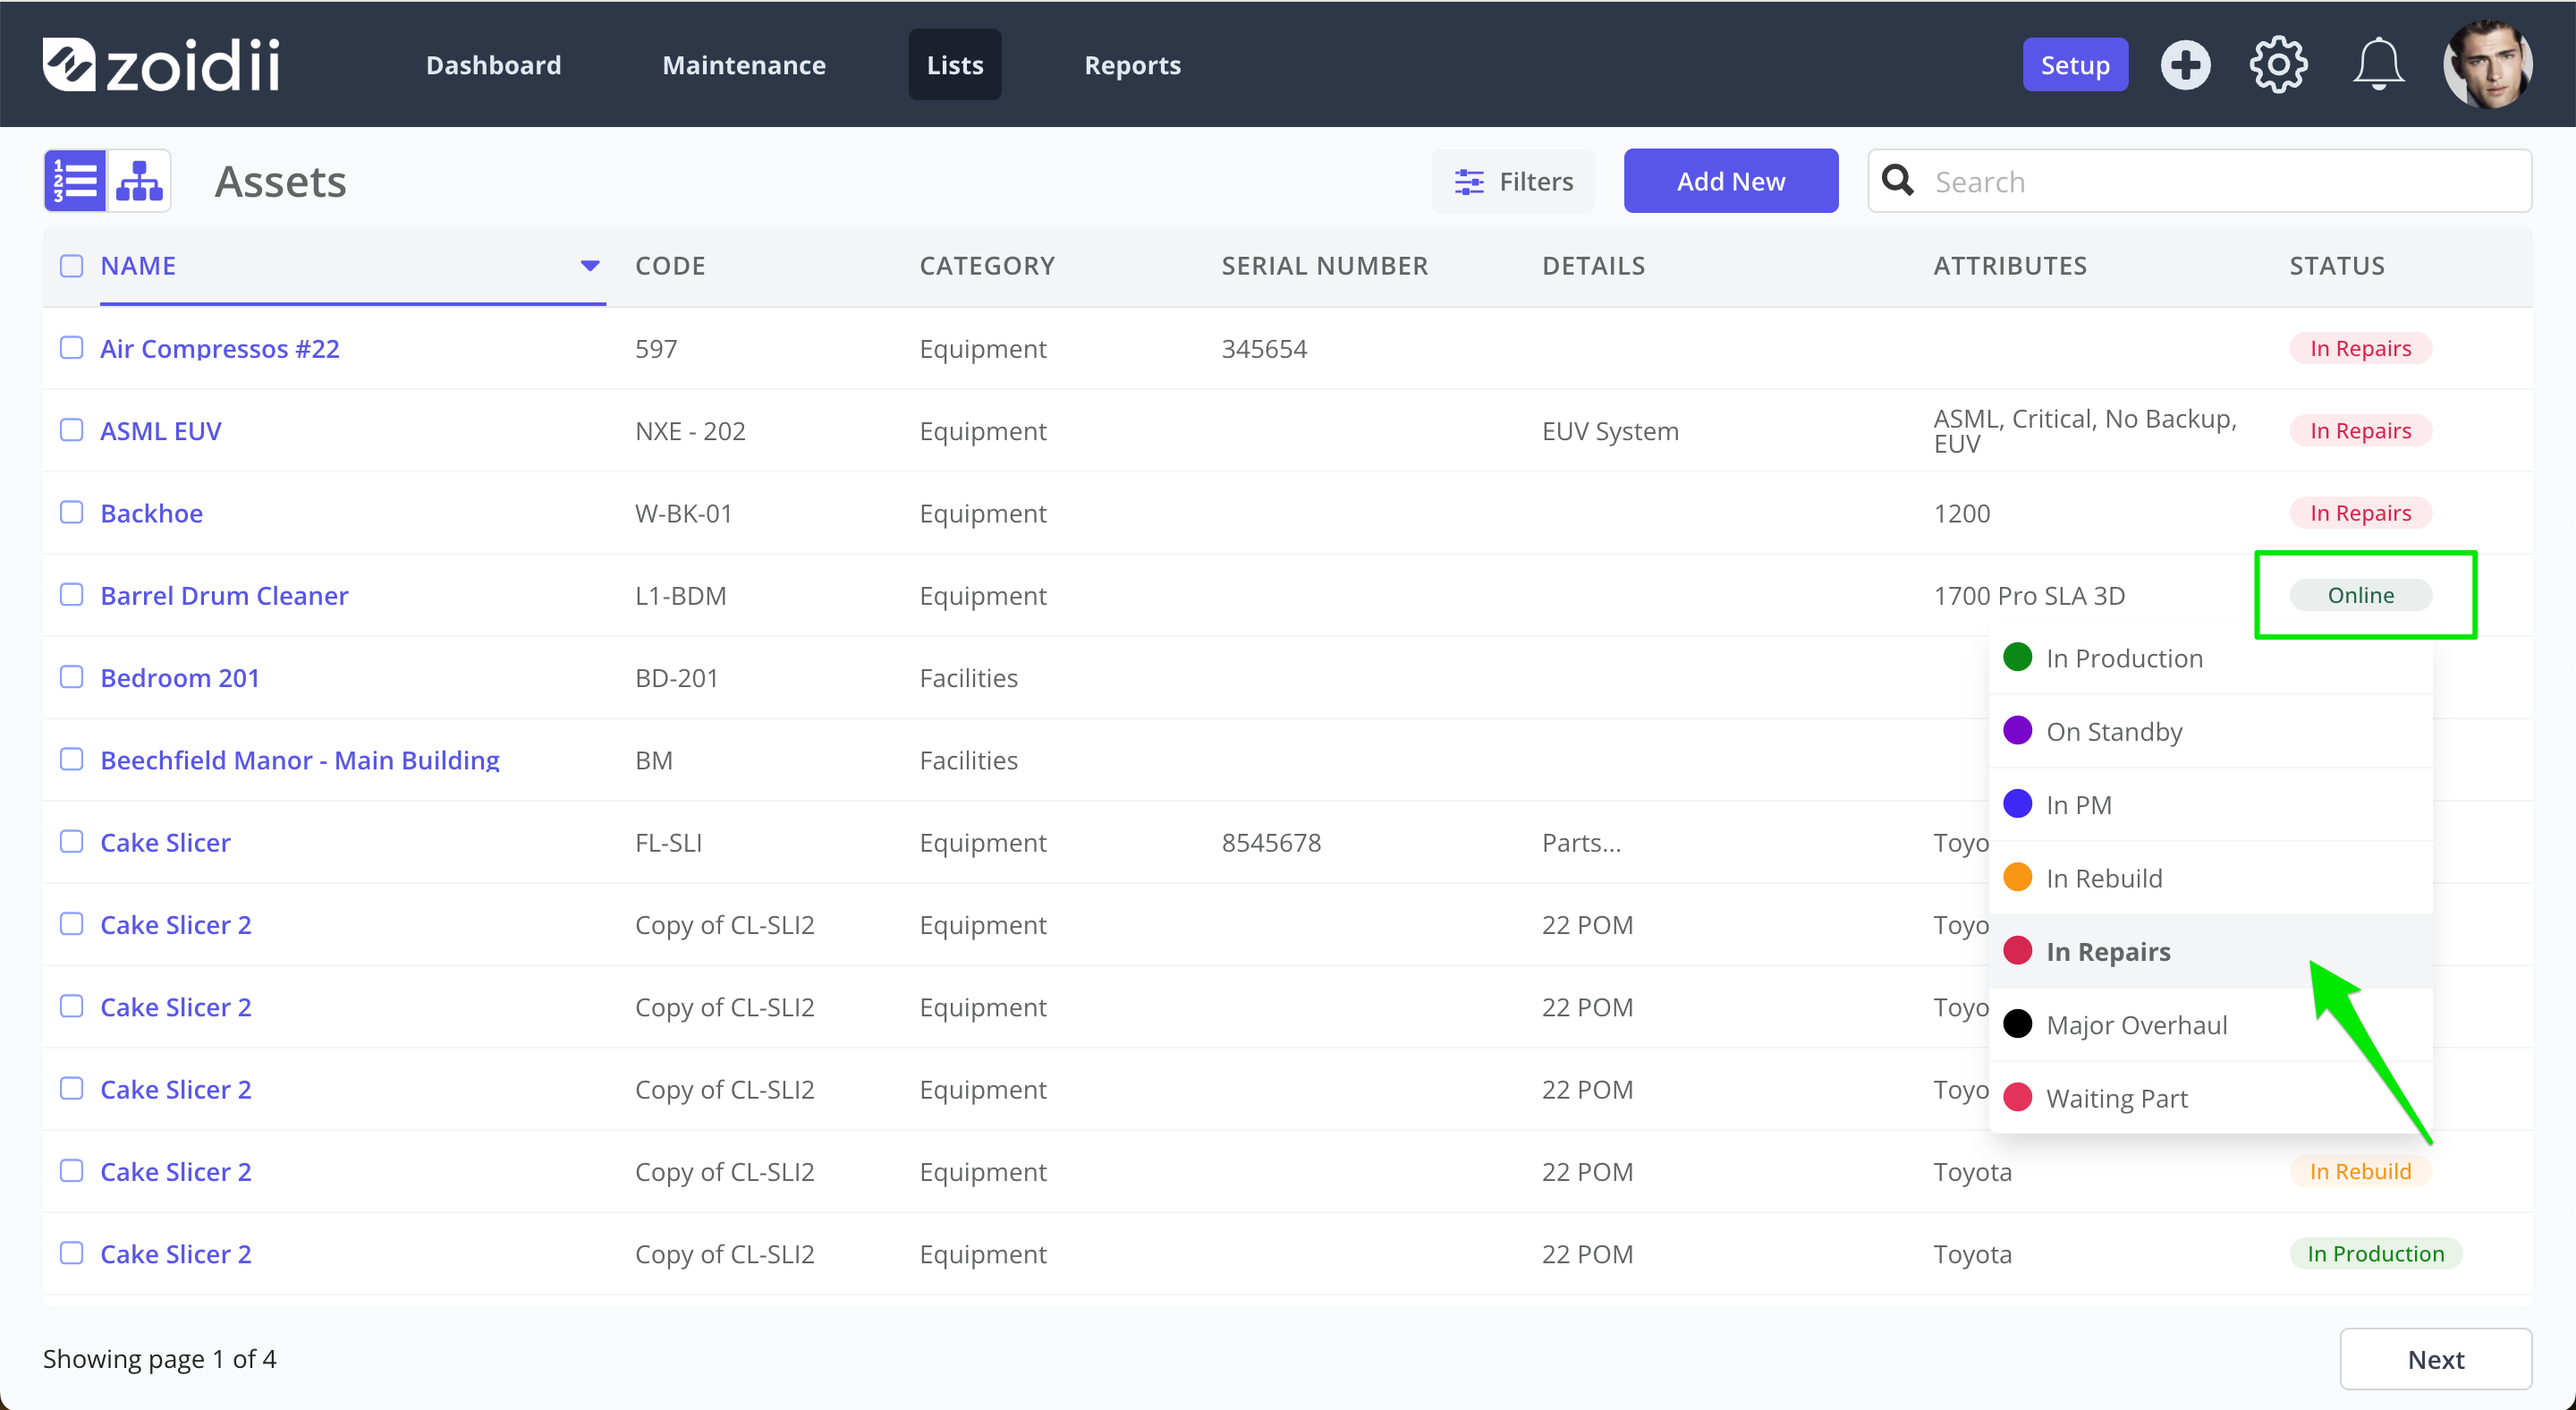Select In Repairs from the status menu

point(2210,951)
